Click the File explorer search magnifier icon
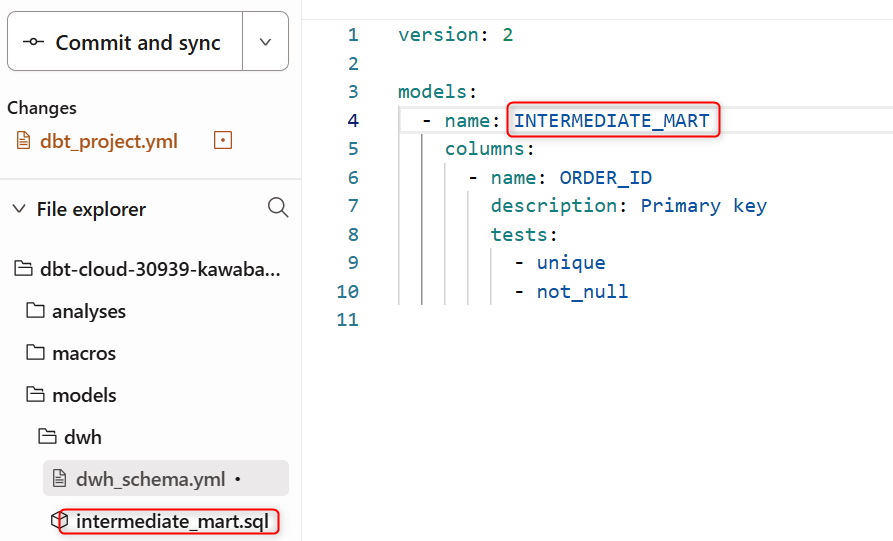The height and width of the screenshot is (541, 893). click(x=278, y=208)
